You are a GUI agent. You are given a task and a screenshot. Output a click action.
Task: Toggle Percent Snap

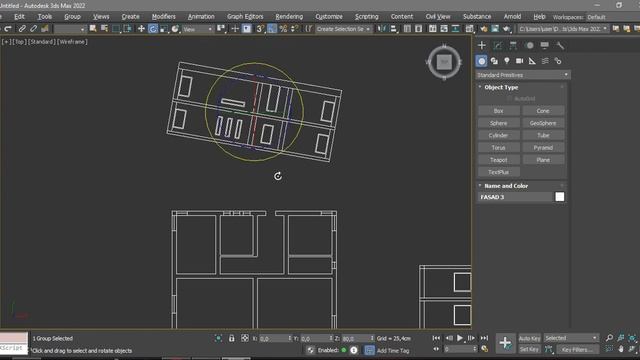(283, 29)
